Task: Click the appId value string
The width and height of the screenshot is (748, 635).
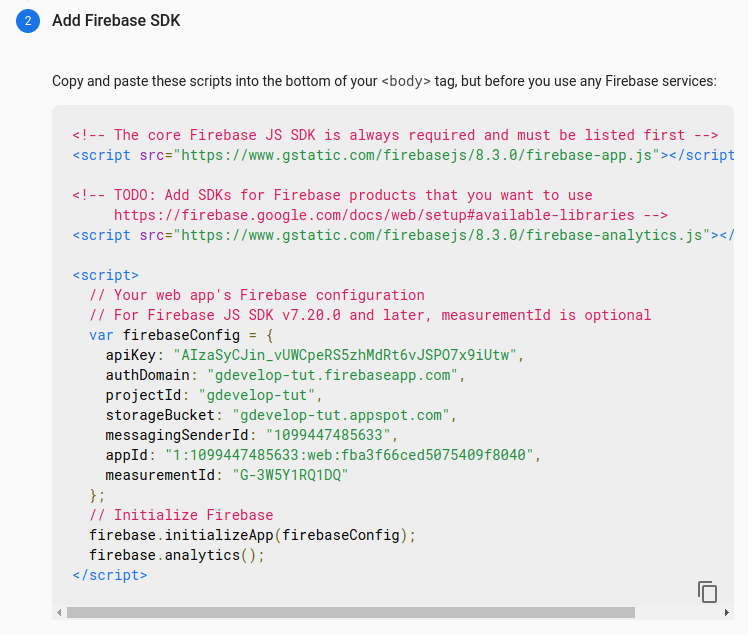Action: point(352,455)
